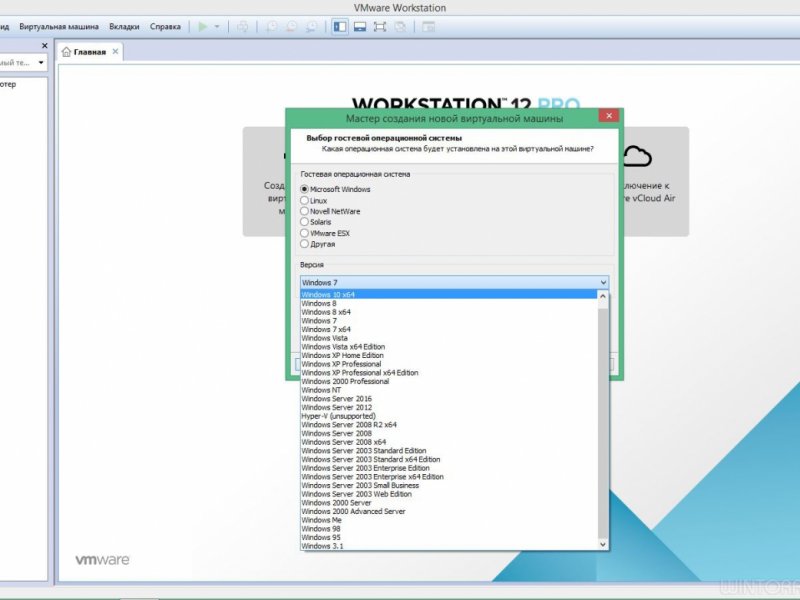800x600 pixels.
Task: Choose Windows Server 2016
Action: point(448,398)
